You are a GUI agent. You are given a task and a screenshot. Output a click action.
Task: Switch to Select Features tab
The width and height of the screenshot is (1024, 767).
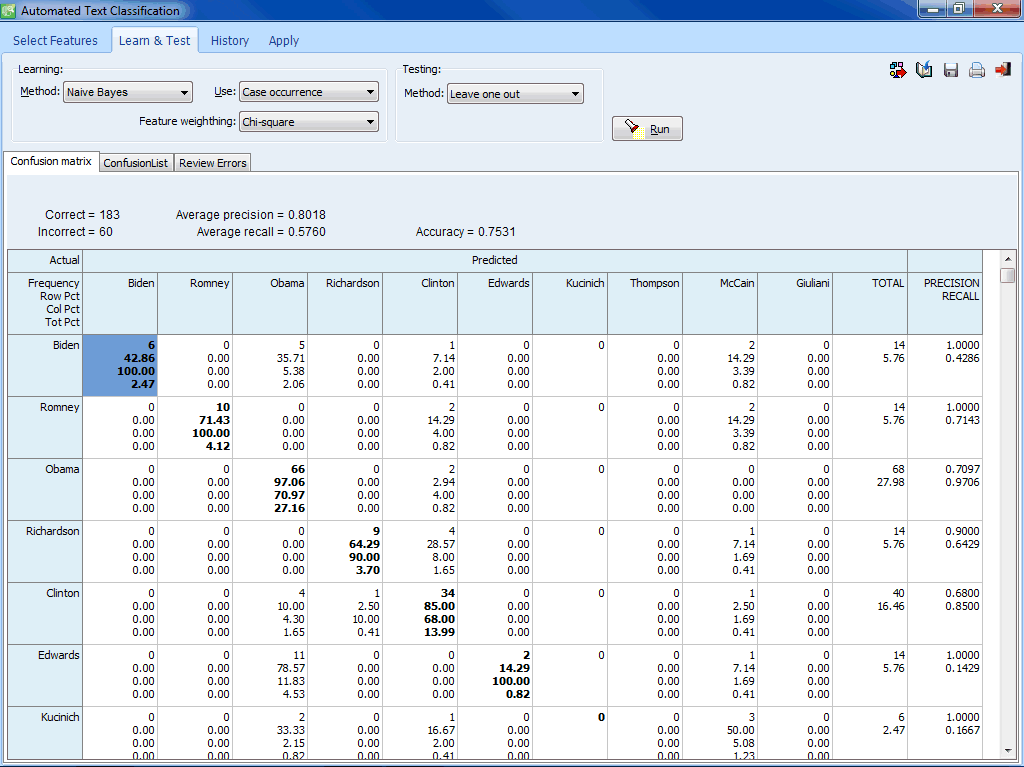55,41
